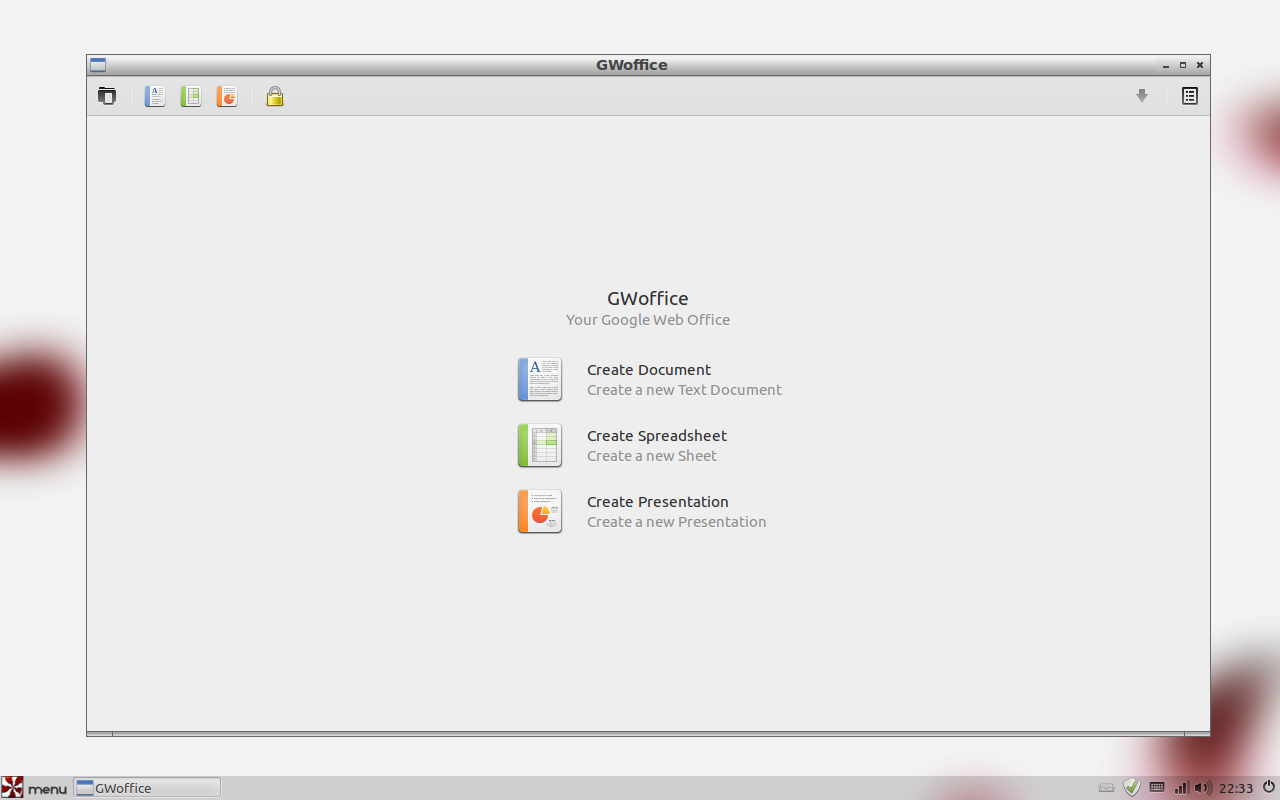Maximize the GWoffice window
1280x800 pixels.
(1183, 65)
